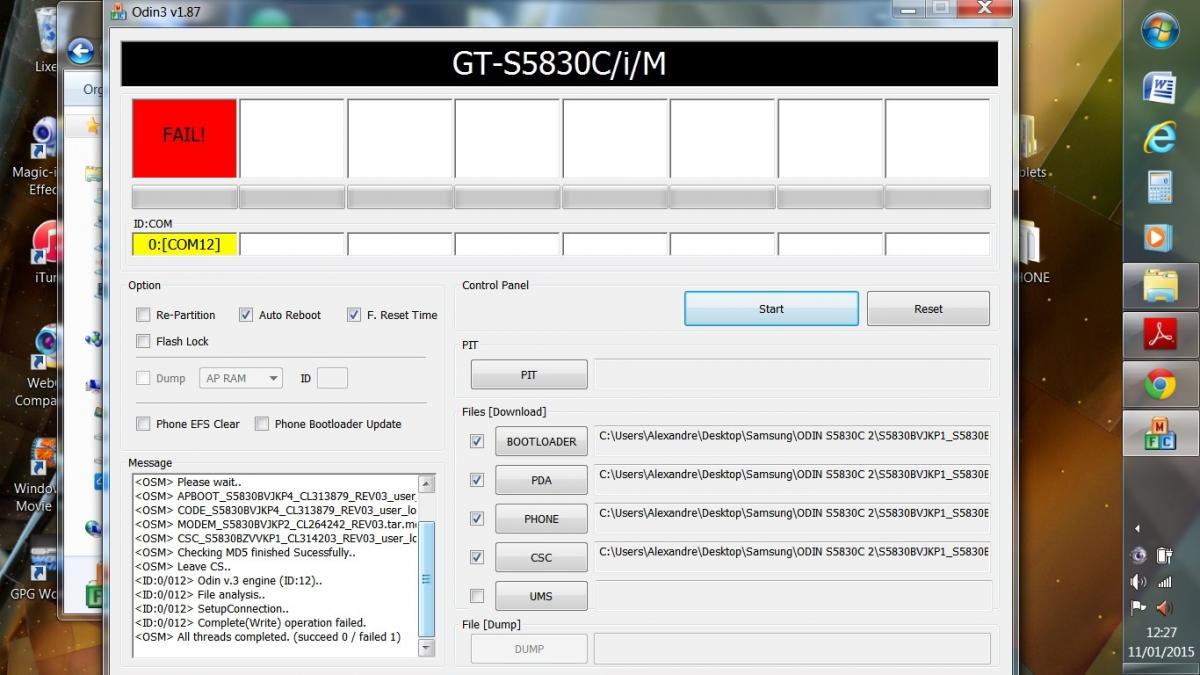This screenshot has width=1200, height=675.
Task: Click the CSC file button
Action: pyautogui.click(x=541, y=558)
